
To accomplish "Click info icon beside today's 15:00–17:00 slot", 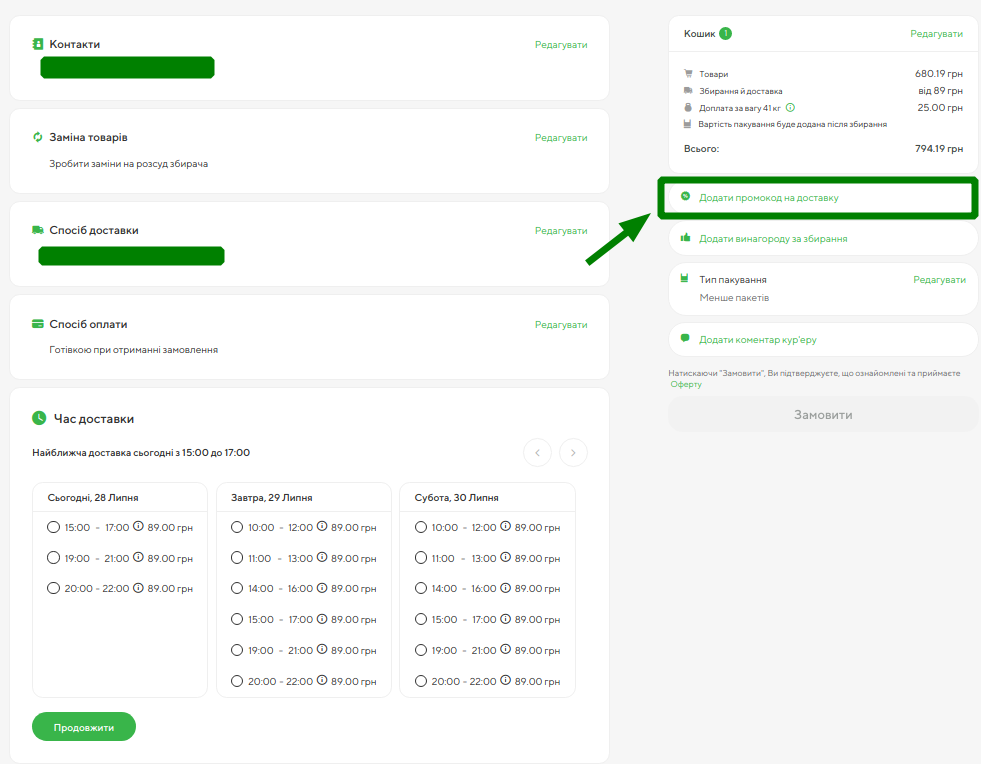I will click(138, 527).
